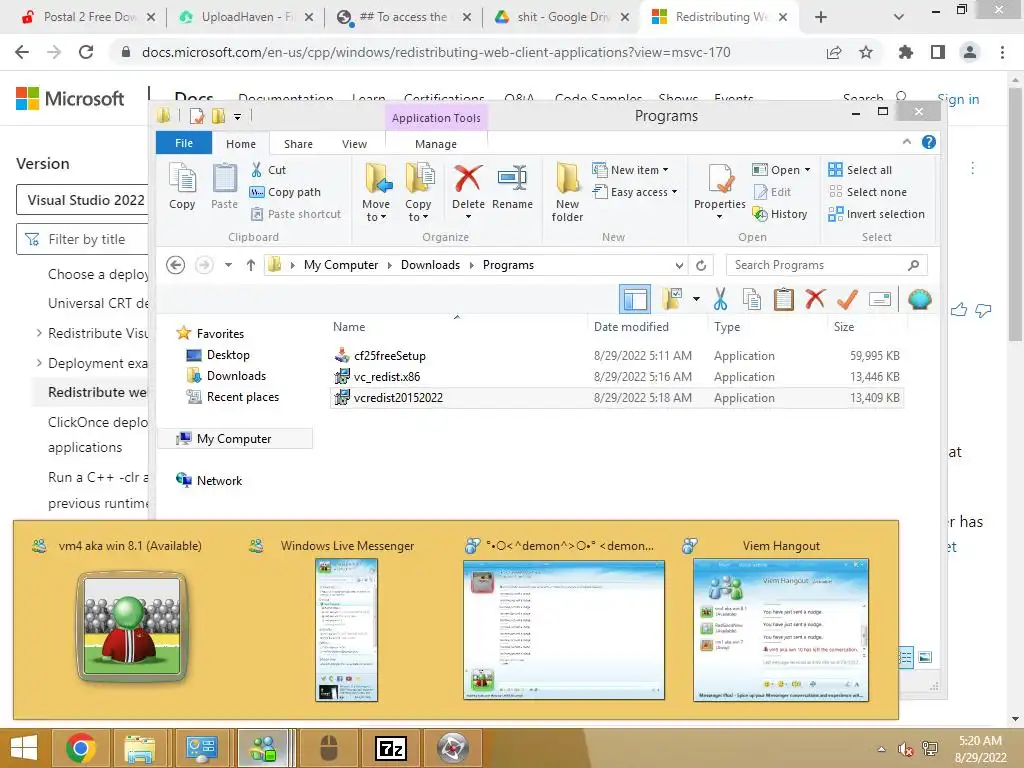Switch to the Share ribbon tab

point(298,144)
